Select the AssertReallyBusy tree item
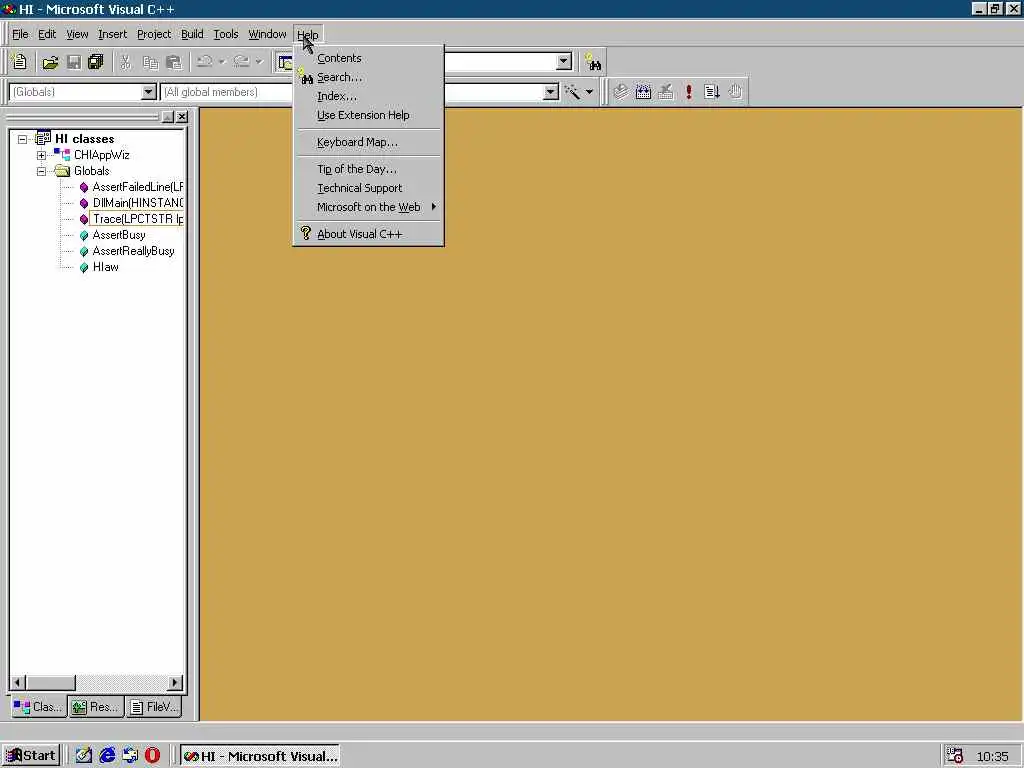 coord(133,251)
